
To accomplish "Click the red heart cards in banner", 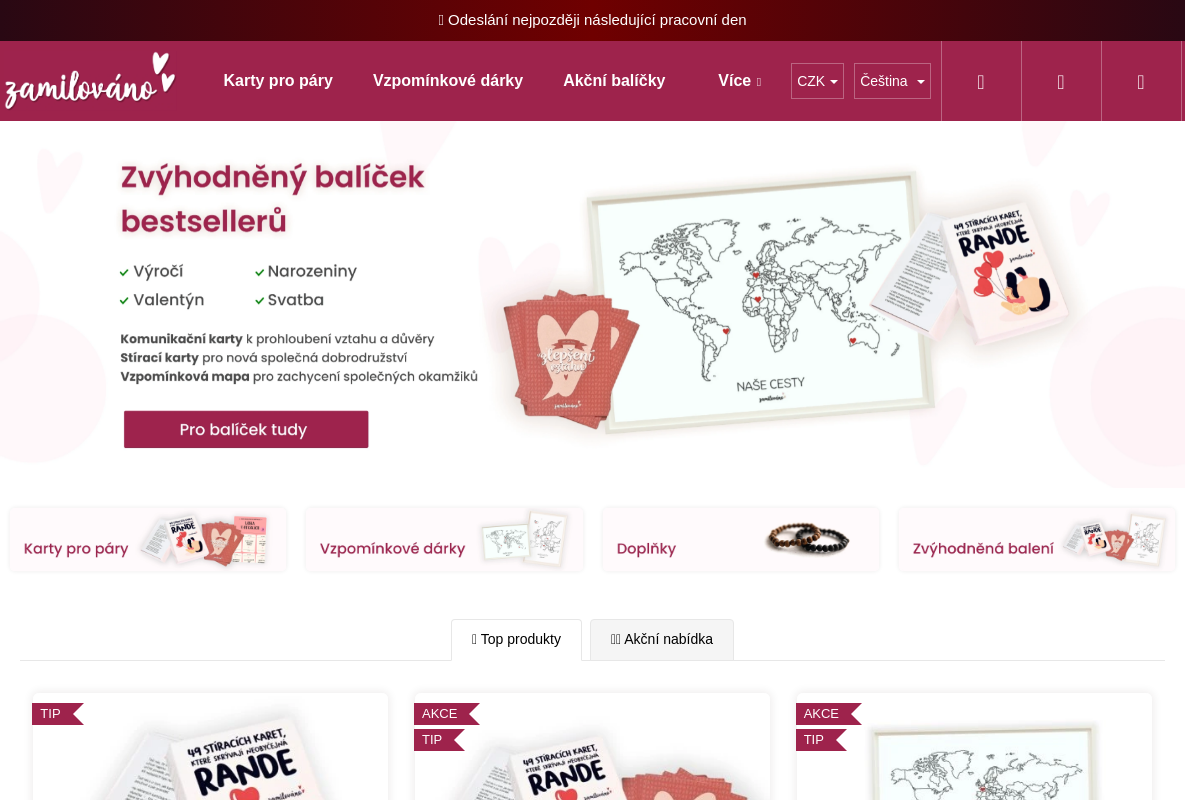I will click(x=570, y=355).
